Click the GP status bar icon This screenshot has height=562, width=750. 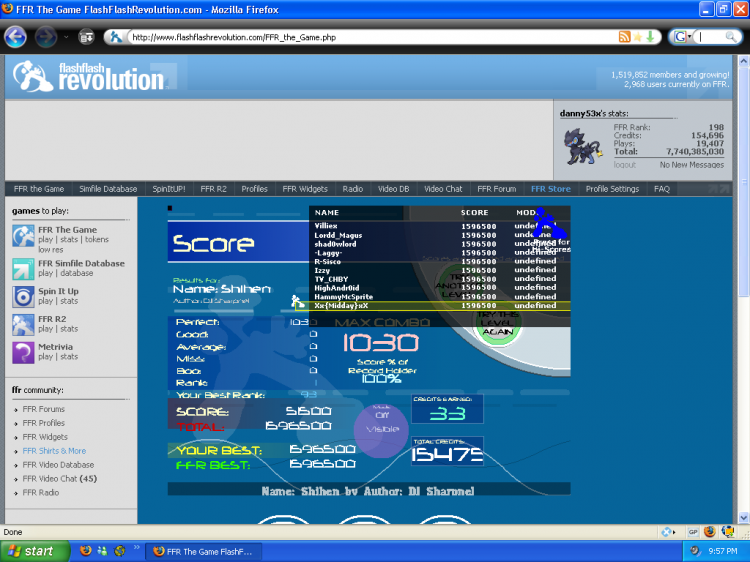click(693, 532)
